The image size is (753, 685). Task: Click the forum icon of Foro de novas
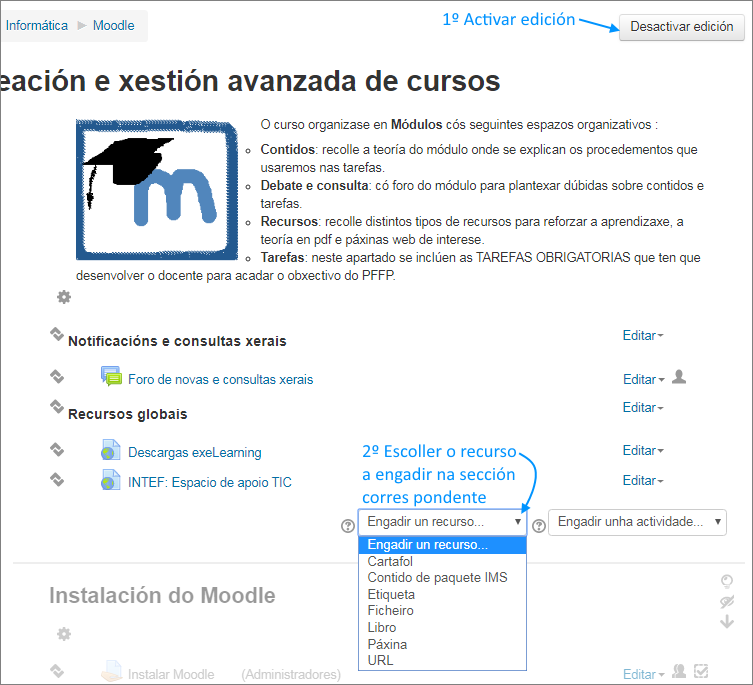[111, 376]
